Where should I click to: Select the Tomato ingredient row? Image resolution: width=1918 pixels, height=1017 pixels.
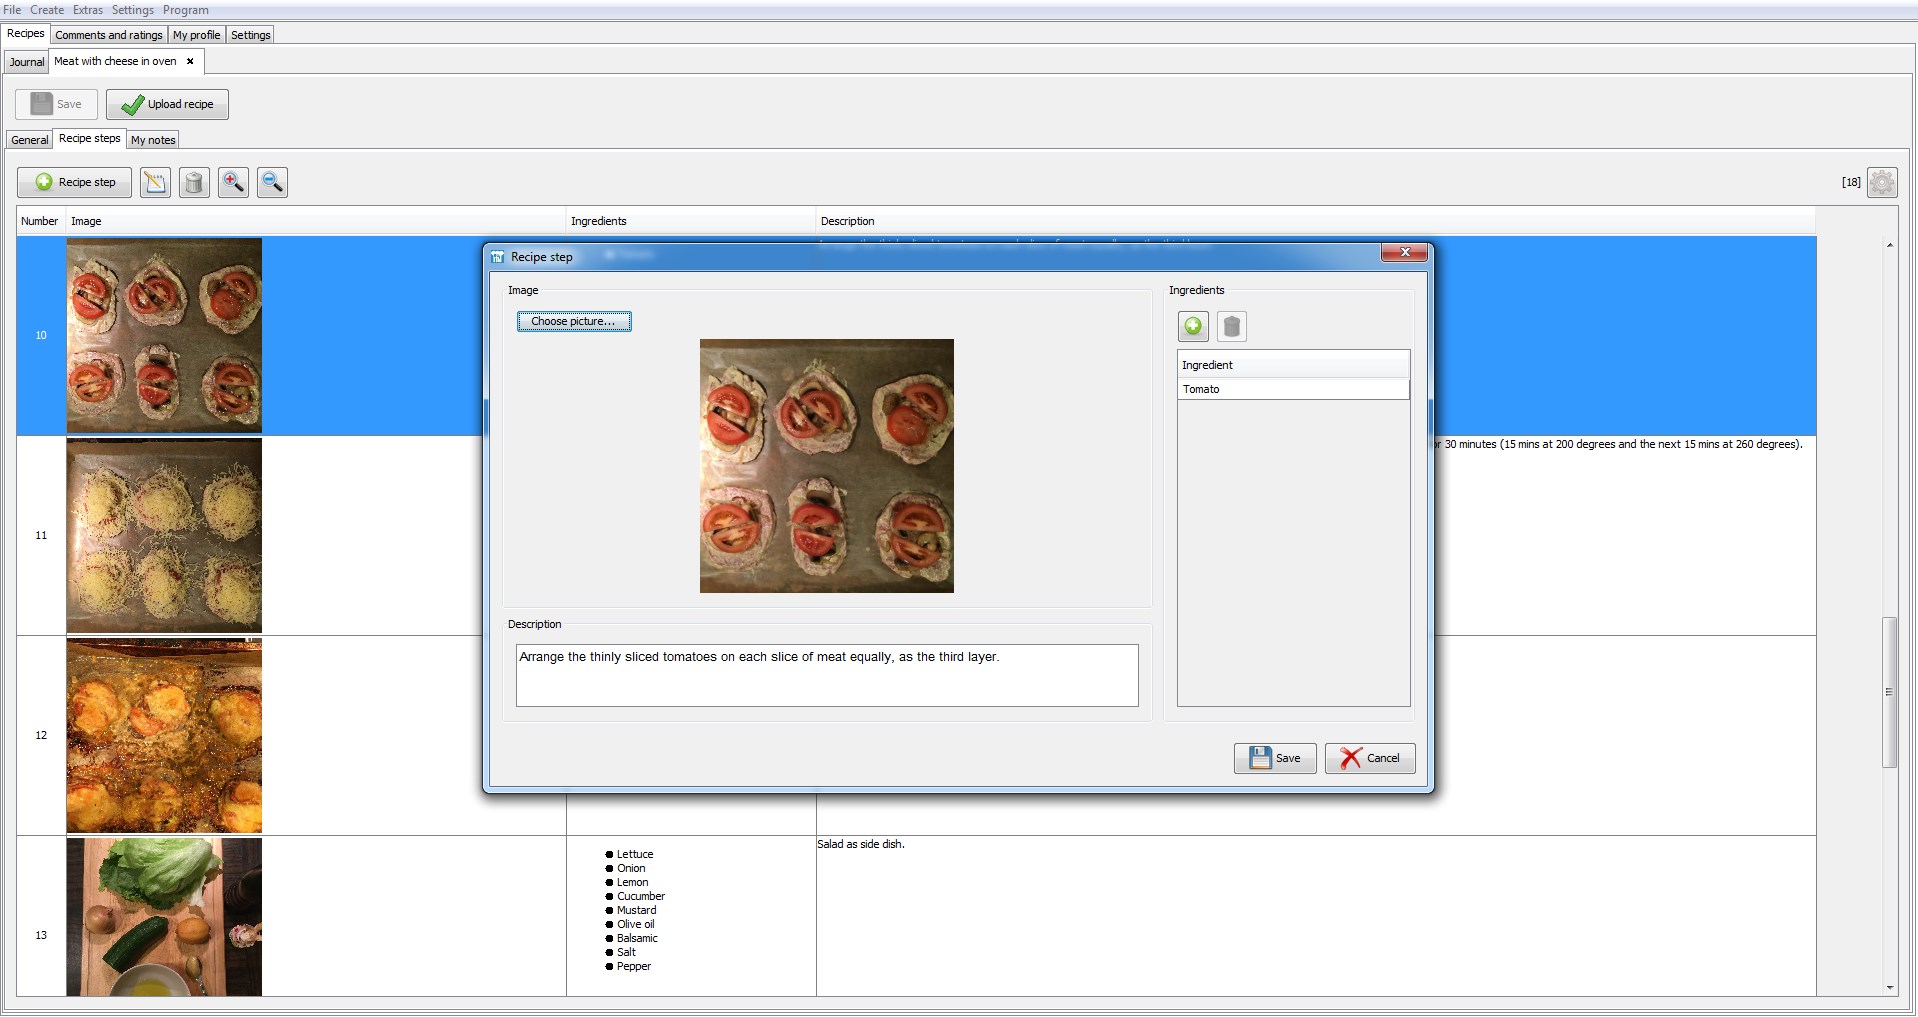tap(1292, 389)
